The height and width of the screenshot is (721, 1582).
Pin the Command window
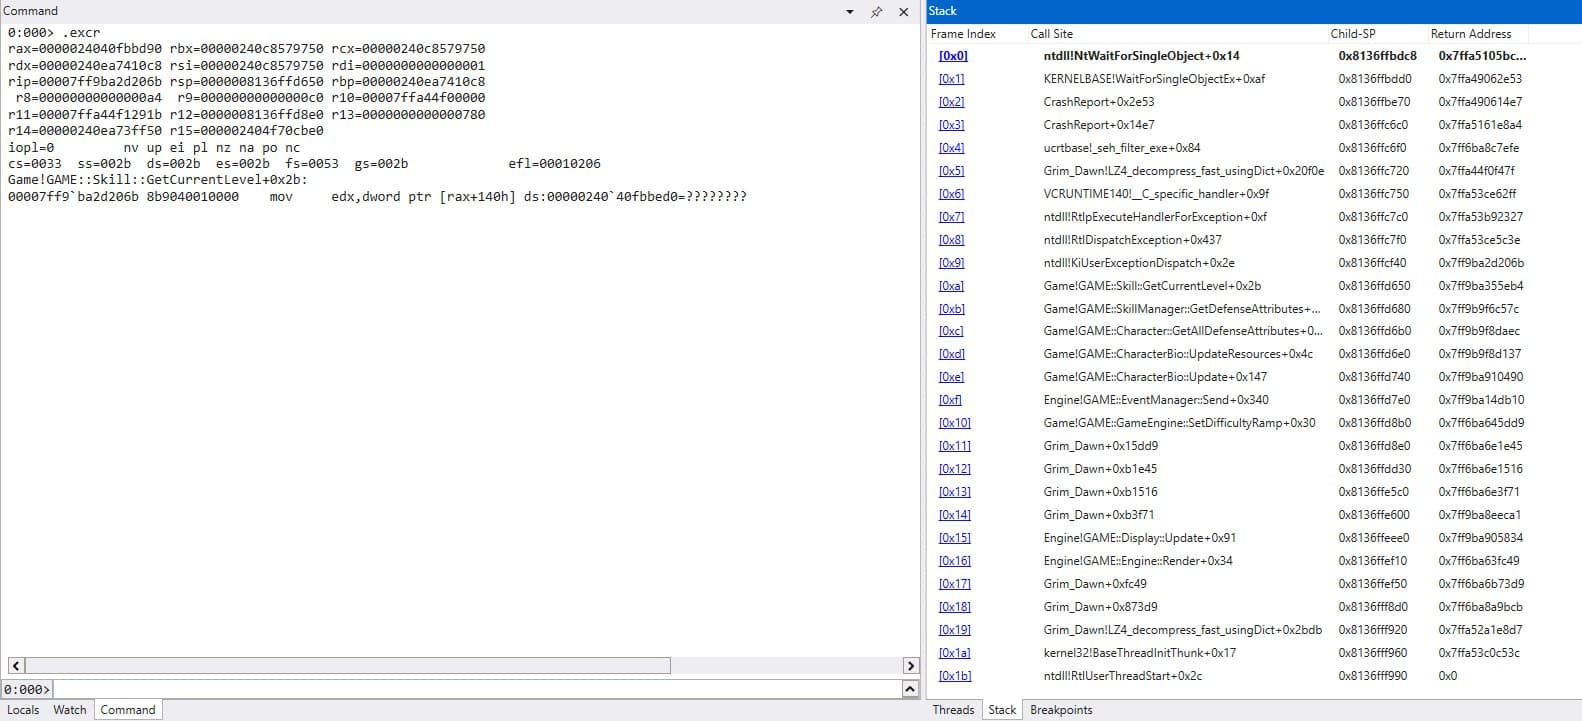click(x=876, y=12)
